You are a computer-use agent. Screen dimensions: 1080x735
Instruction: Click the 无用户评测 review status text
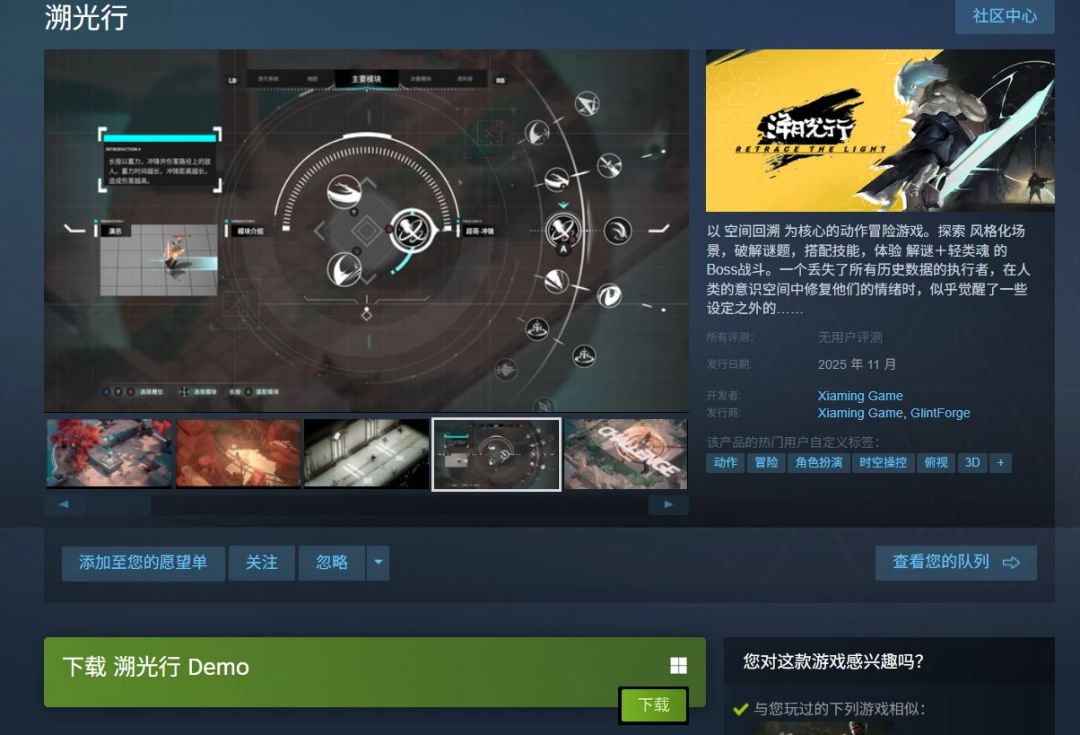tap(850, 338)
